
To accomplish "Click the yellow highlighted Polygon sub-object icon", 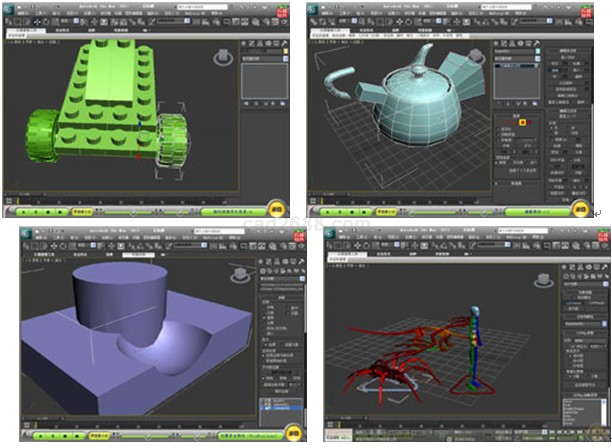I will [523, 122].
